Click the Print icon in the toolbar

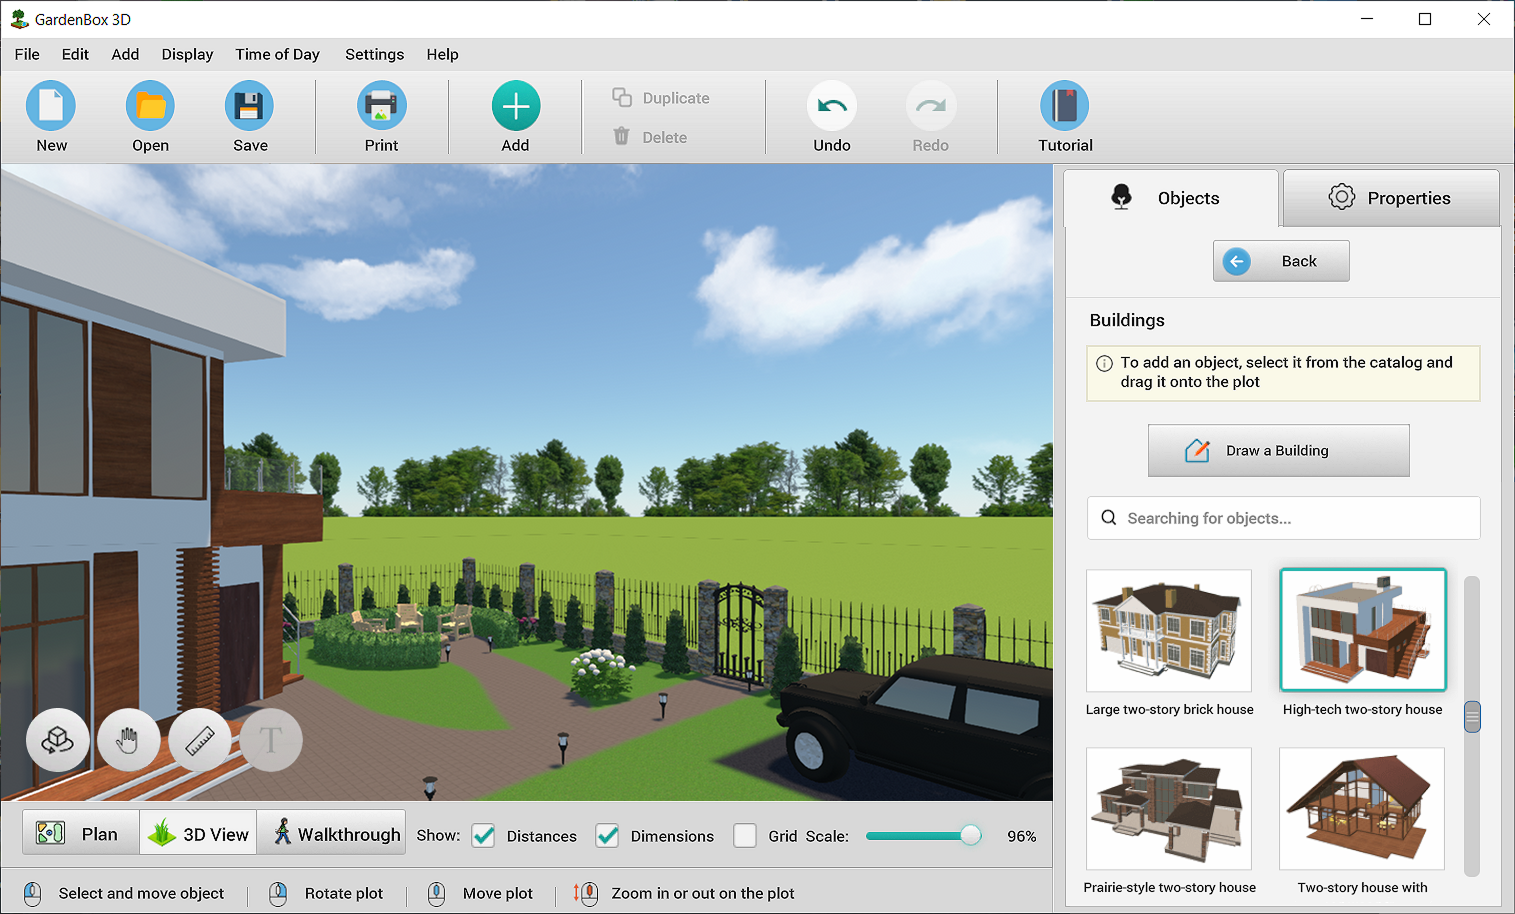point(381,106)
